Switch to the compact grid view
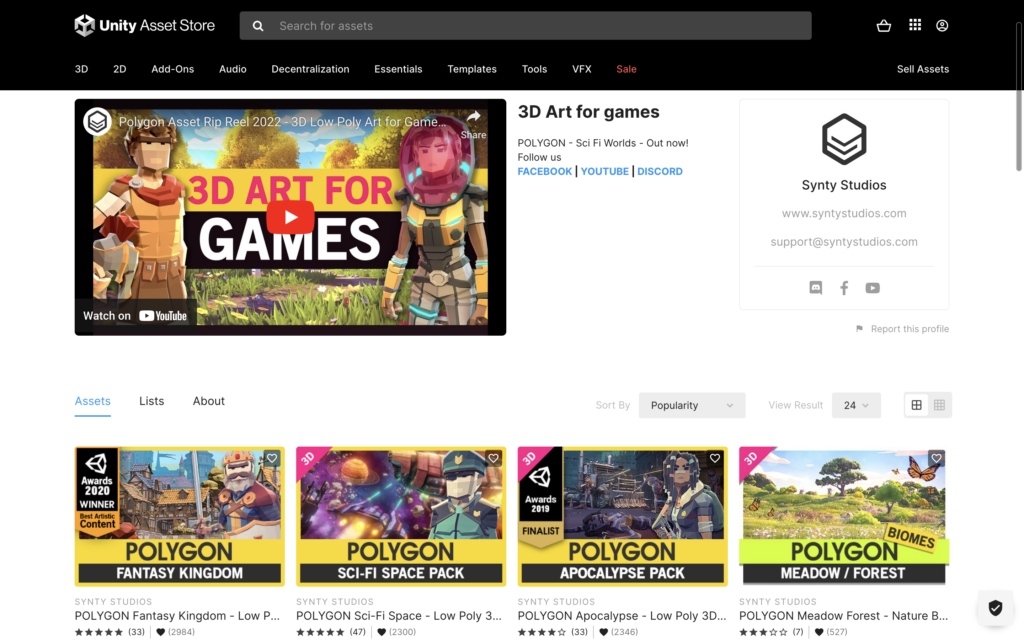The image size is (1024, 640). pos(939,405)
